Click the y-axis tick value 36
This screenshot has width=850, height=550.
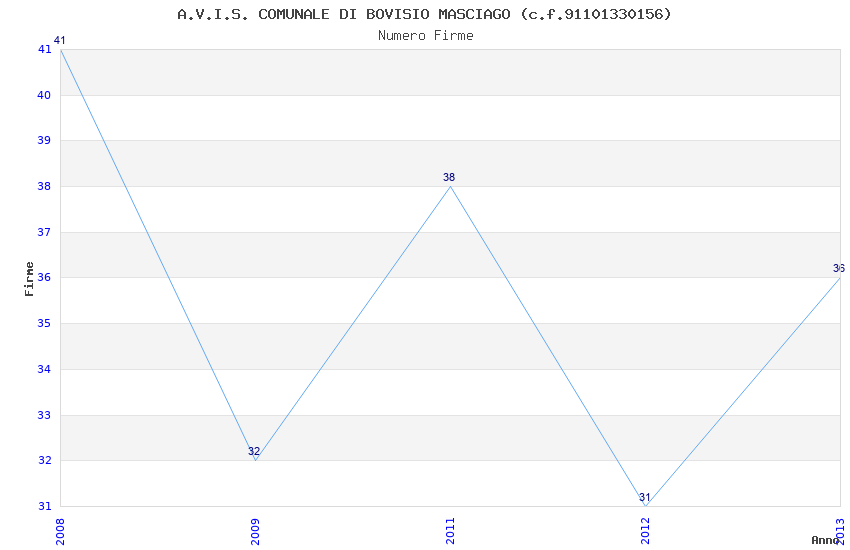pos(44,277)
